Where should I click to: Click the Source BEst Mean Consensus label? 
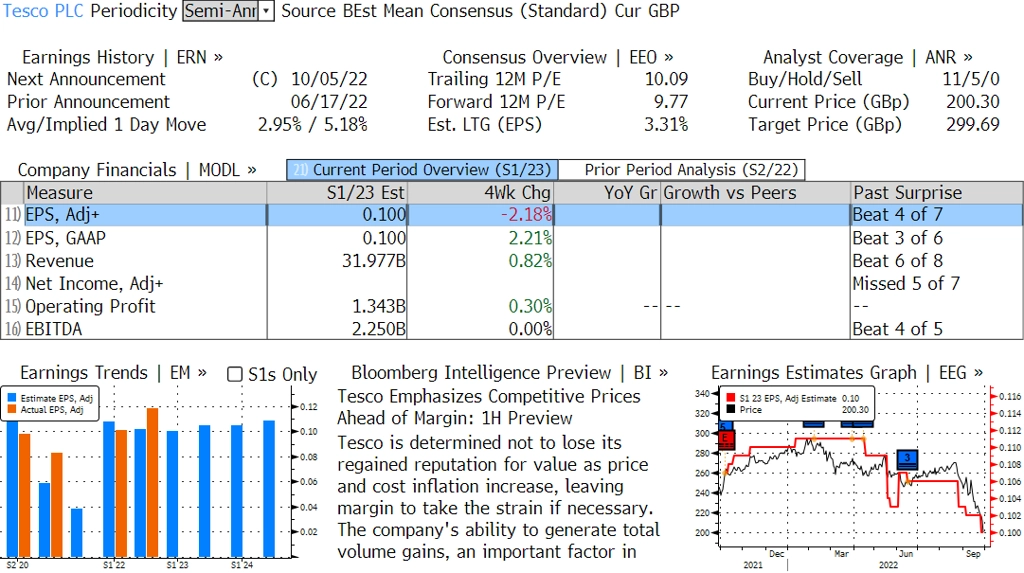(x=444, y=11)
